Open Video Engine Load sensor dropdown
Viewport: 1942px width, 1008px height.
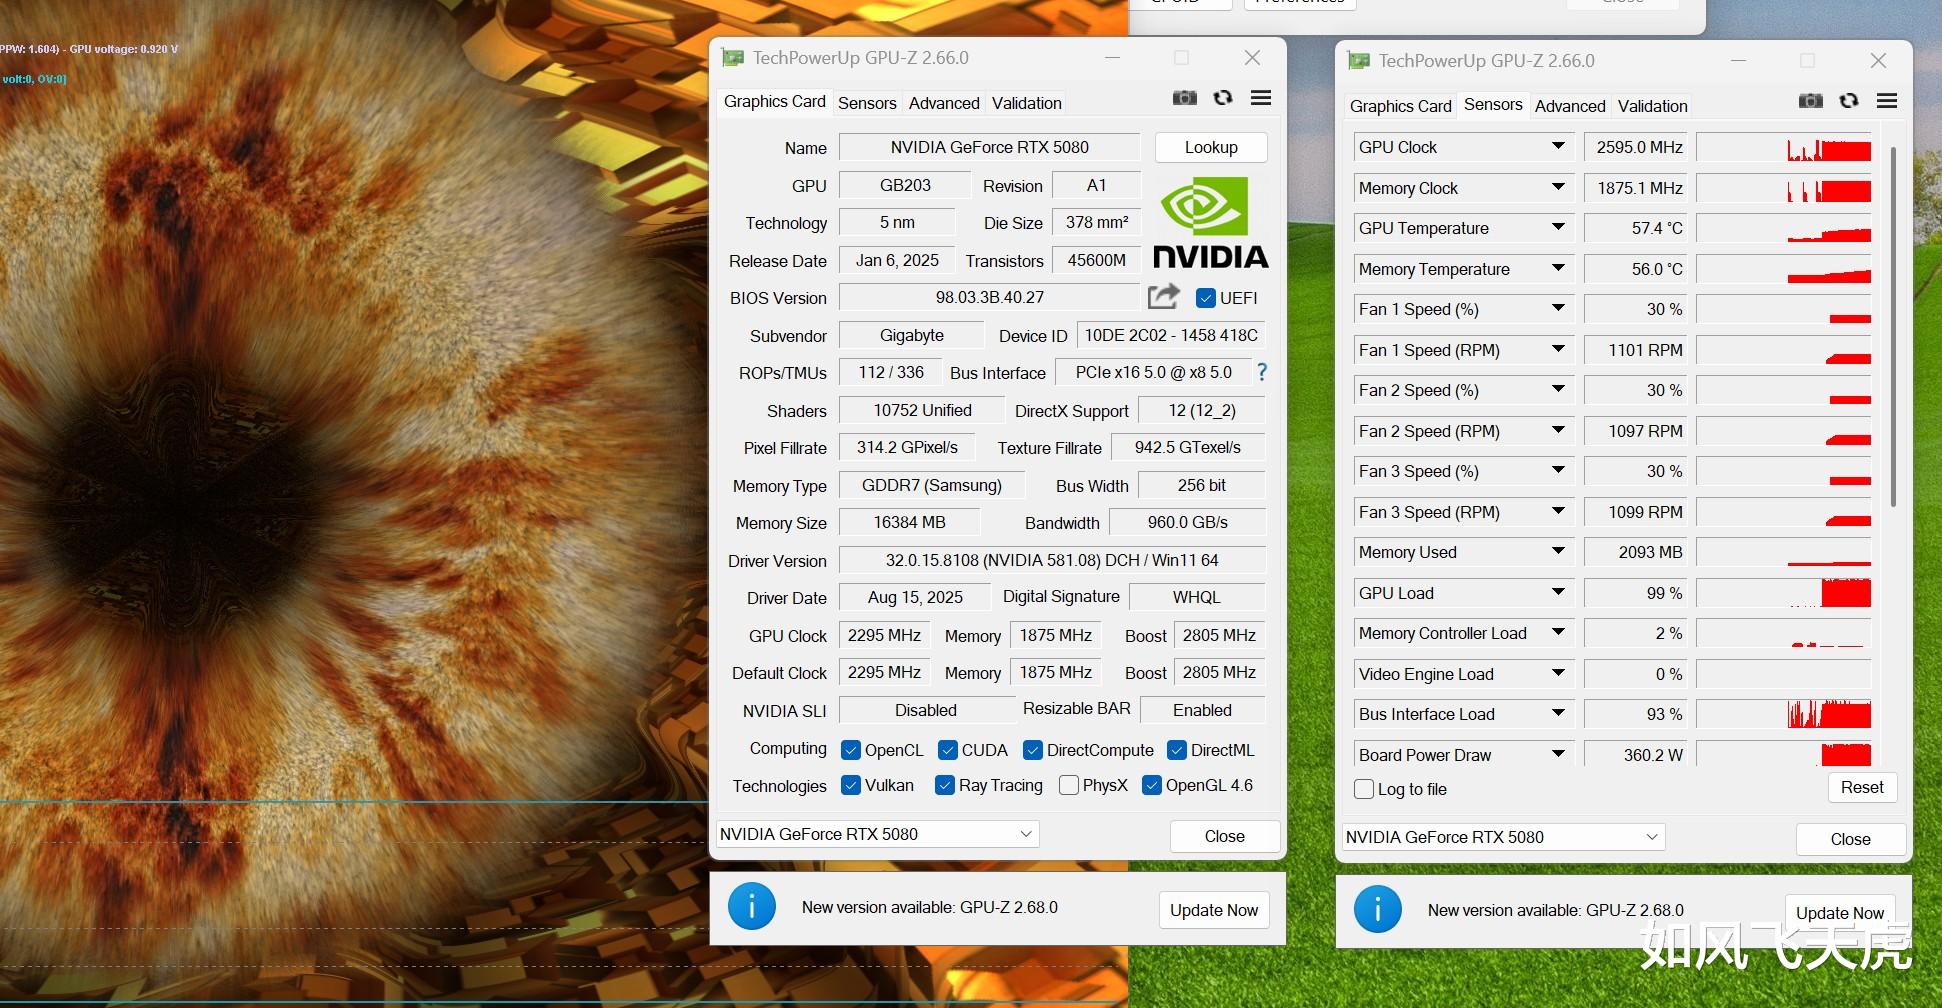(1558, 673)
